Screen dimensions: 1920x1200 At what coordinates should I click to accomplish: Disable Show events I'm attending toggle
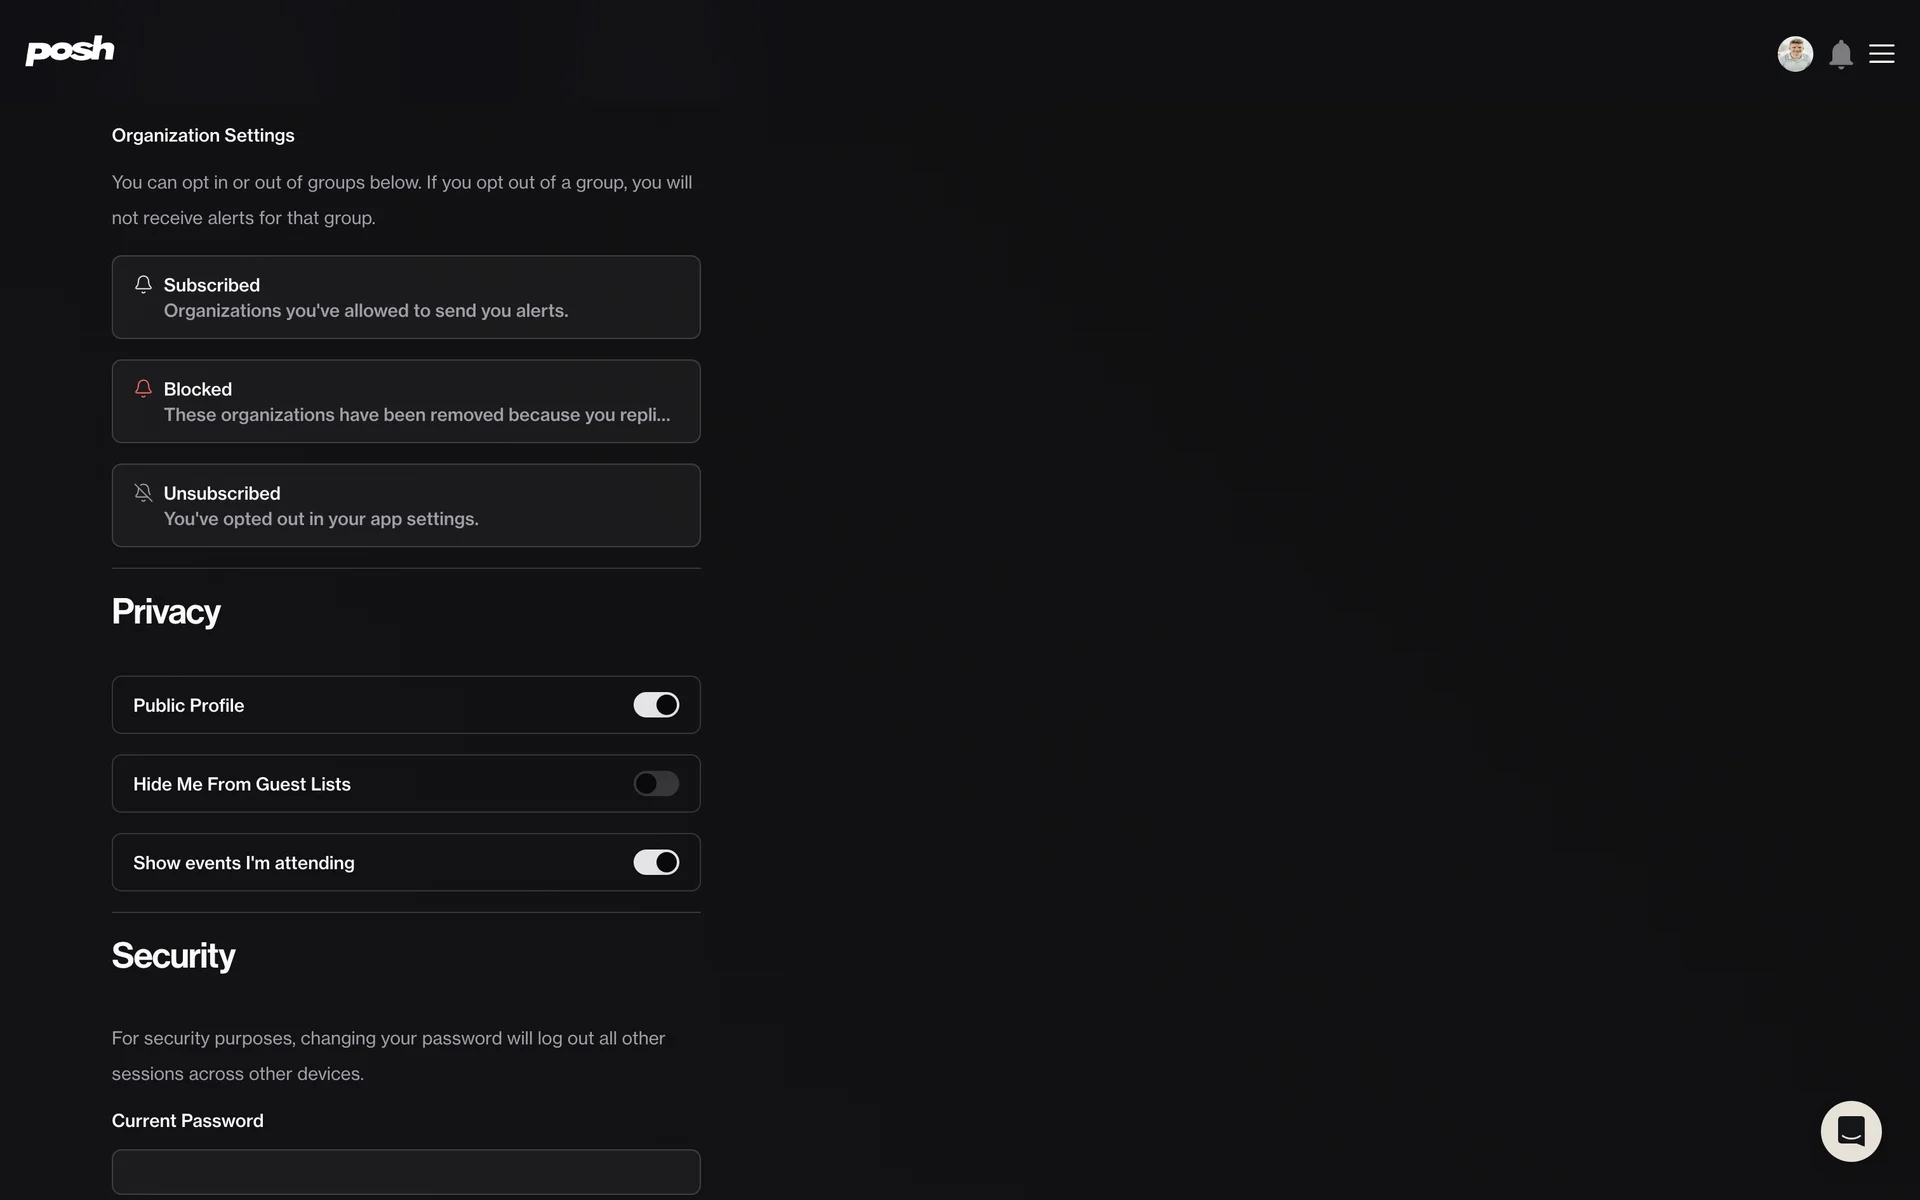coord(656,862)
